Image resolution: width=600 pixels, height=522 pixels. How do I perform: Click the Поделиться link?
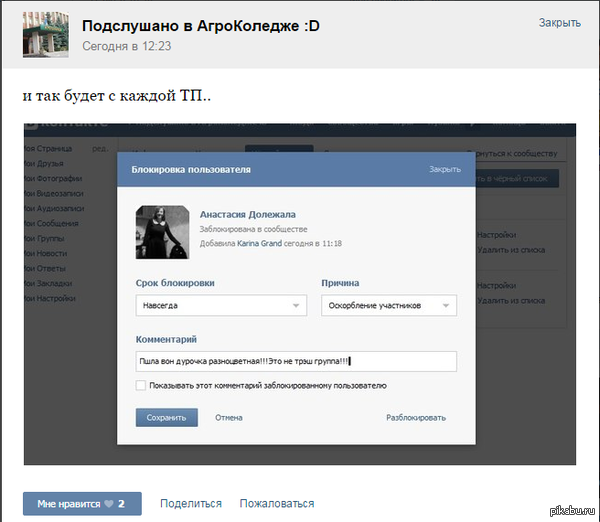tap(191, 504)
